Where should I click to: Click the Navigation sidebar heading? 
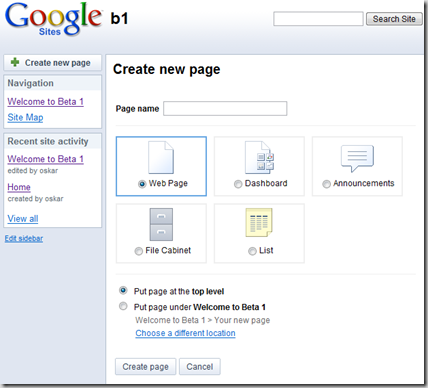[x=31, y=83]
